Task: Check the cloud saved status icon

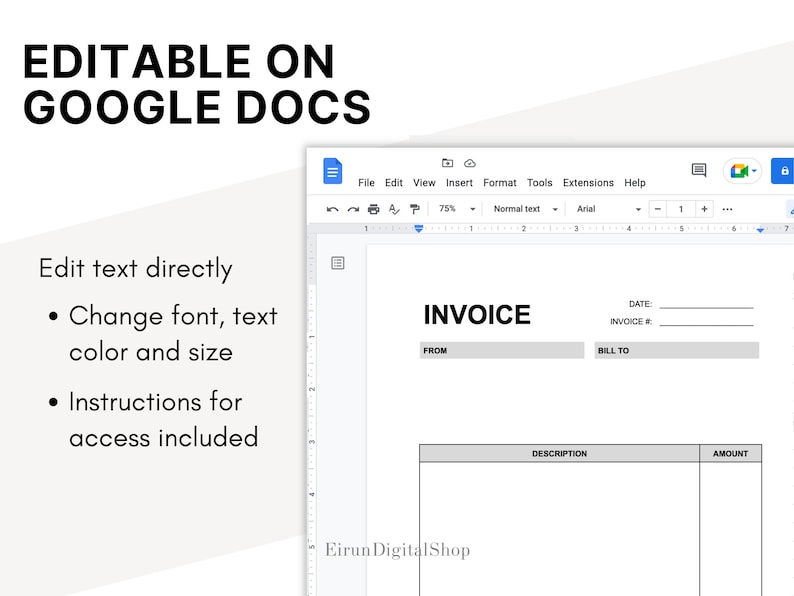Action: pyautogui.click(x=470, y=163)
